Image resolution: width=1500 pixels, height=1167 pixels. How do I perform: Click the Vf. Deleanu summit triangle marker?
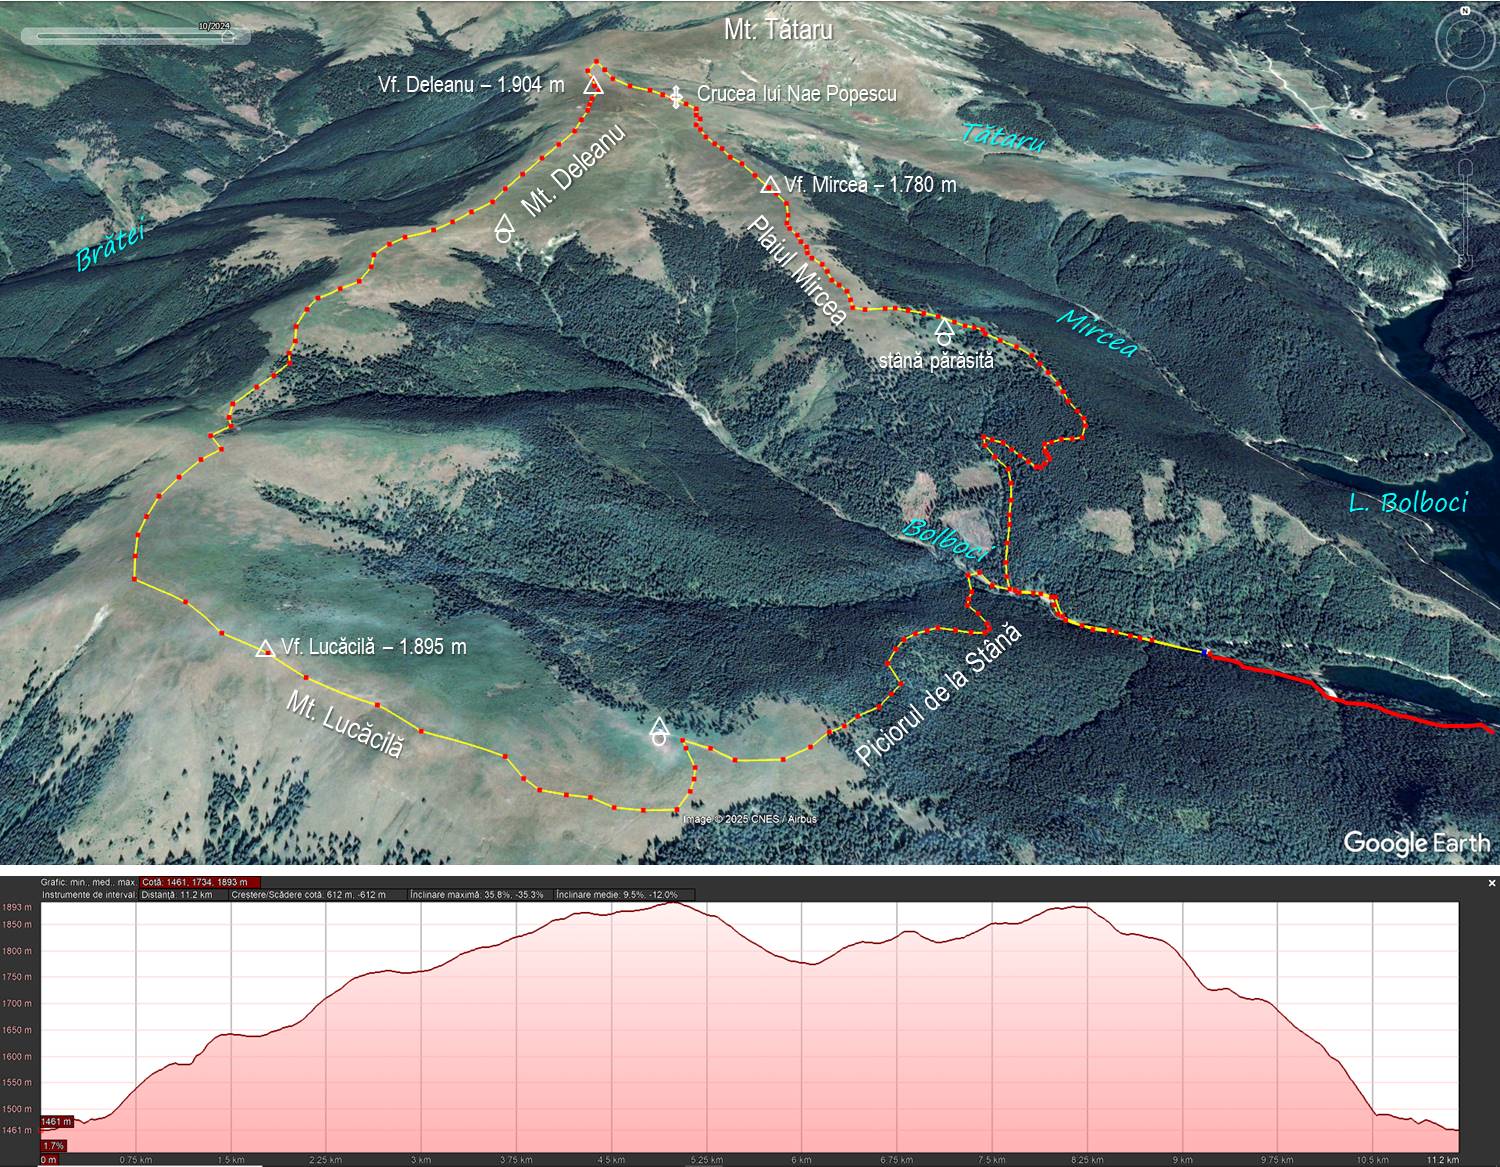tap(593, 86)
